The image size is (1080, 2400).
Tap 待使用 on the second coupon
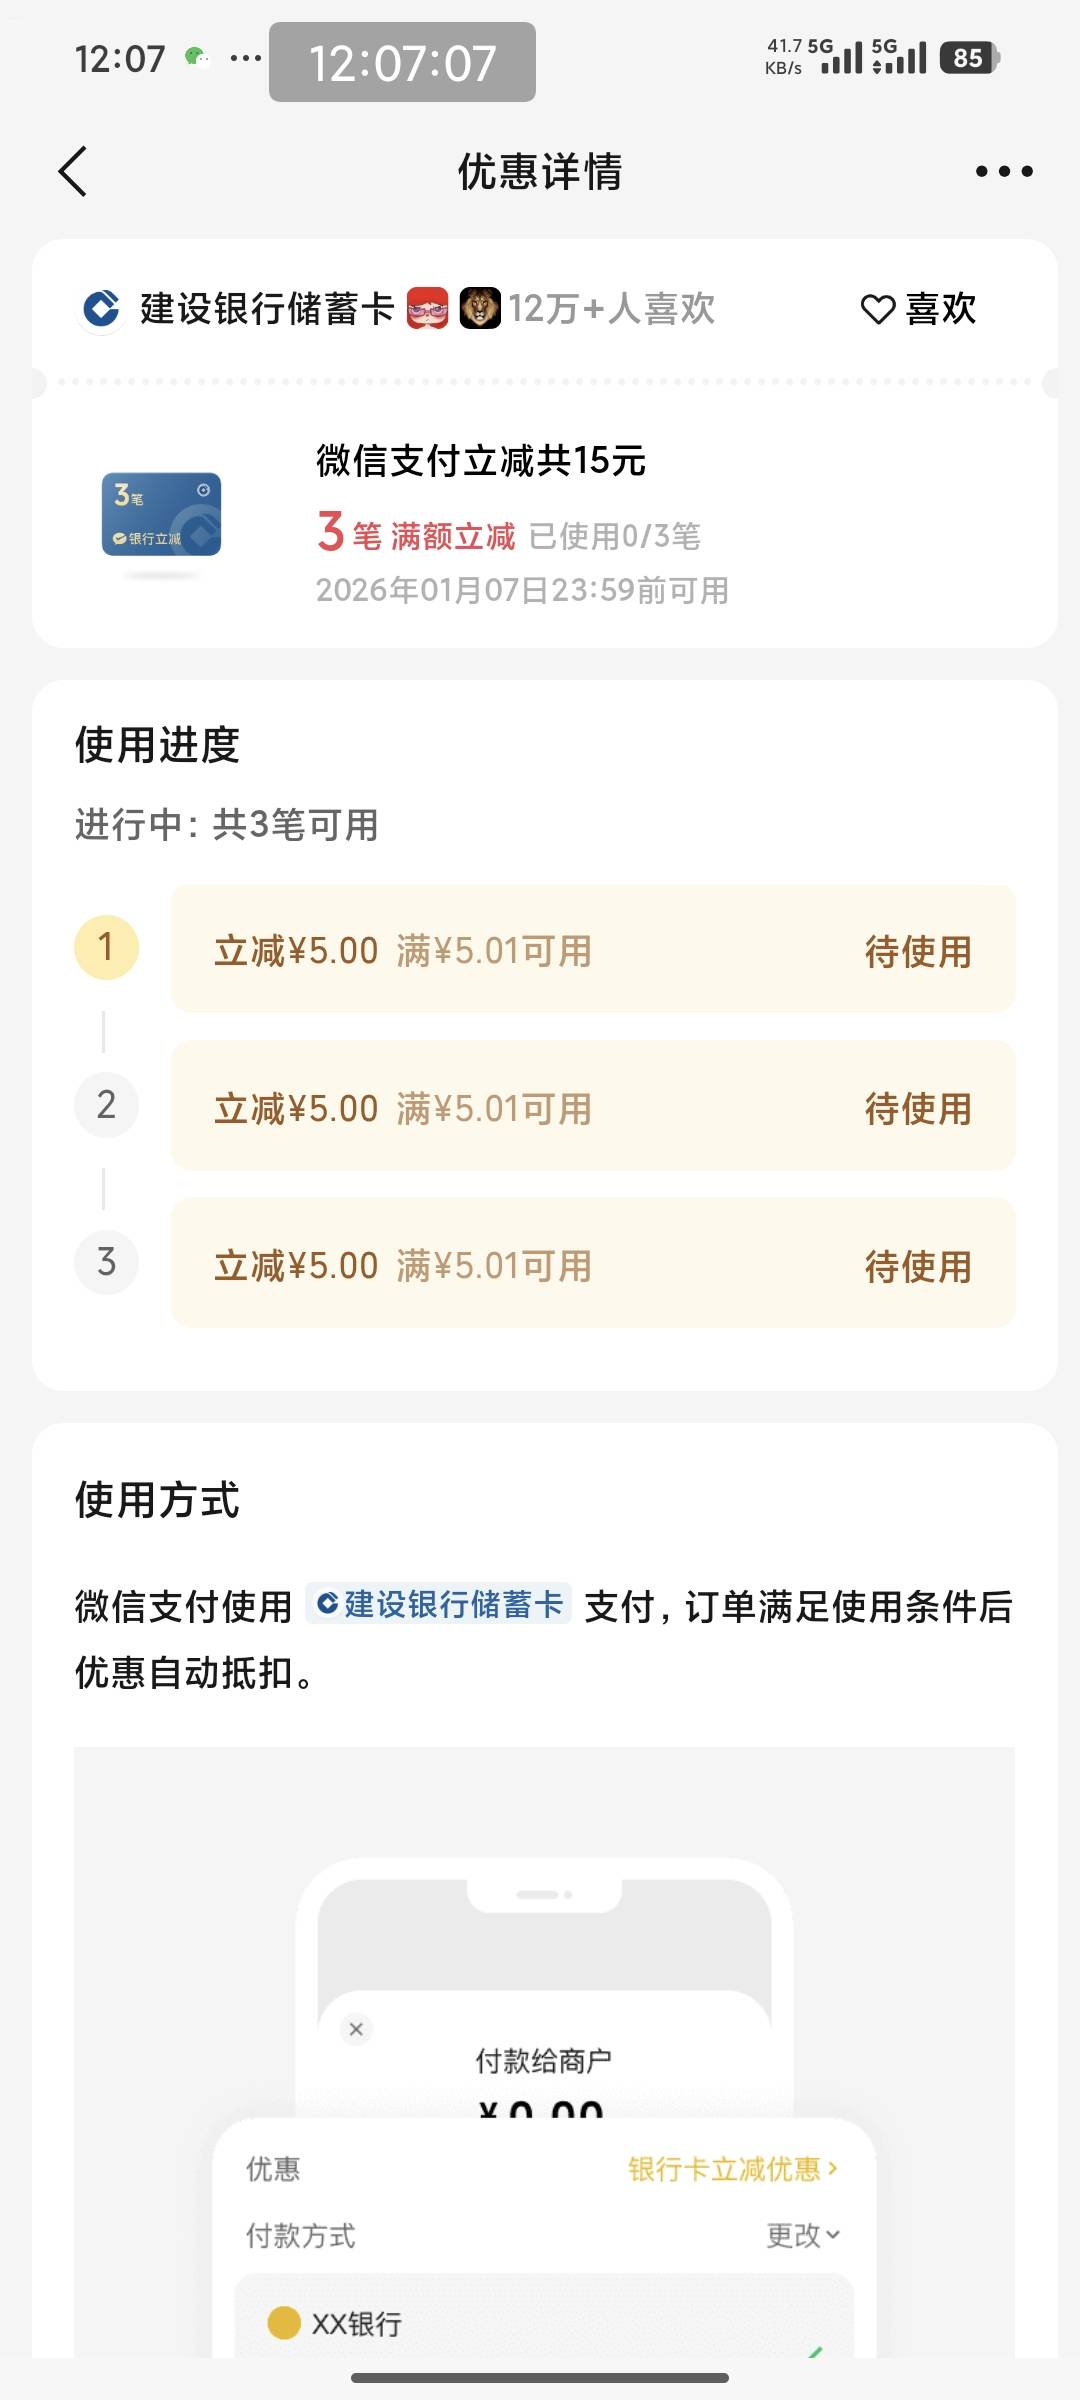click(x=918, y=1108)
